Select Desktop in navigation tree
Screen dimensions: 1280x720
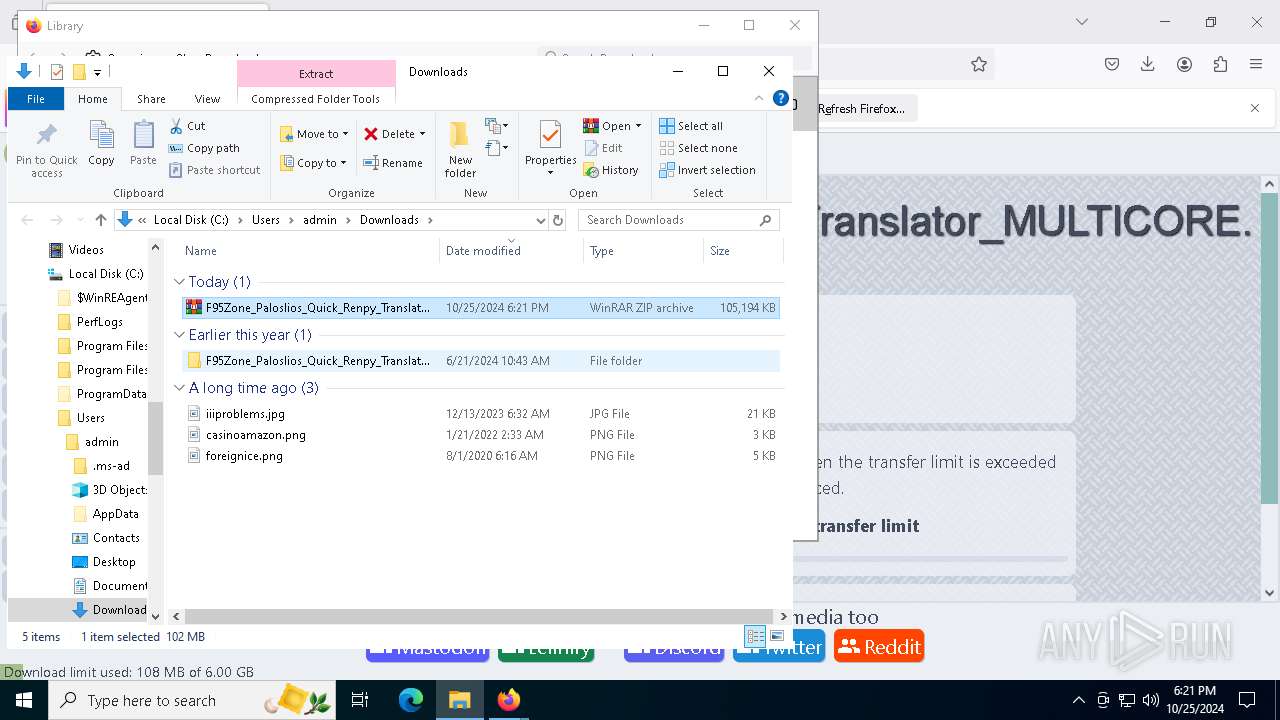pos(114,562)
